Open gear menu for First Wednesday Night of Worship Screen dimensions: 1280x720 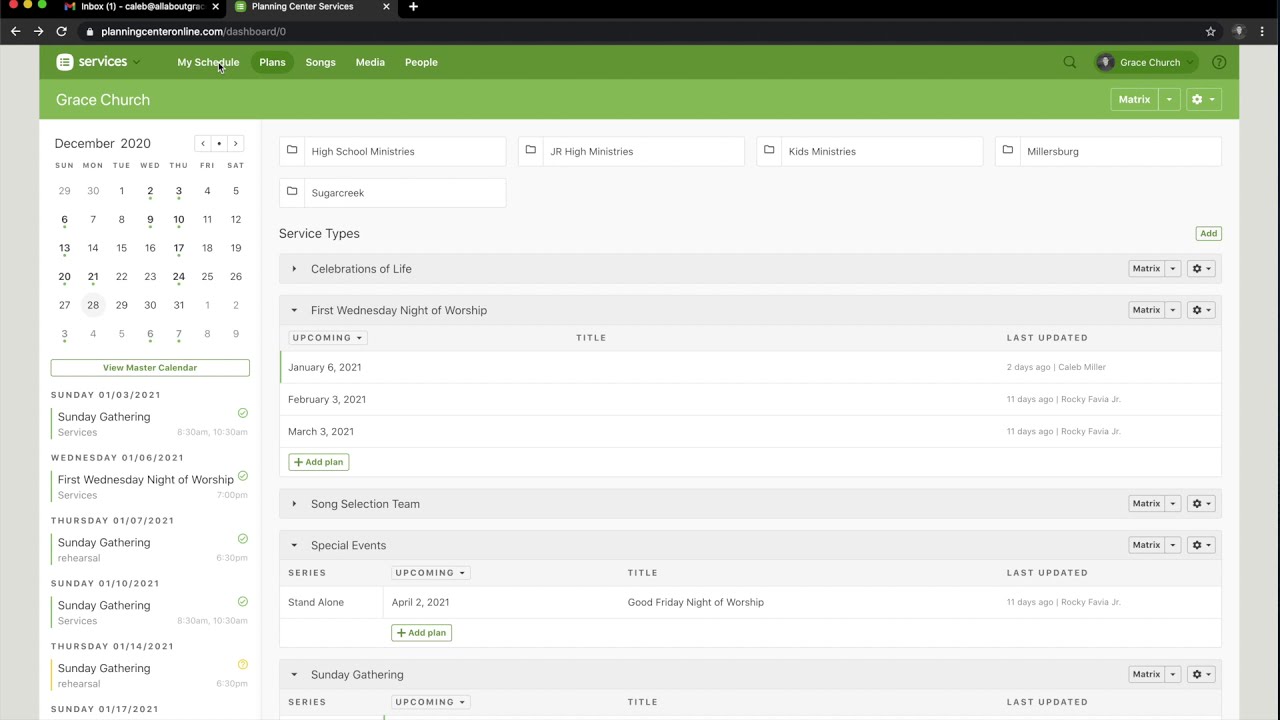click(1202, 310)
